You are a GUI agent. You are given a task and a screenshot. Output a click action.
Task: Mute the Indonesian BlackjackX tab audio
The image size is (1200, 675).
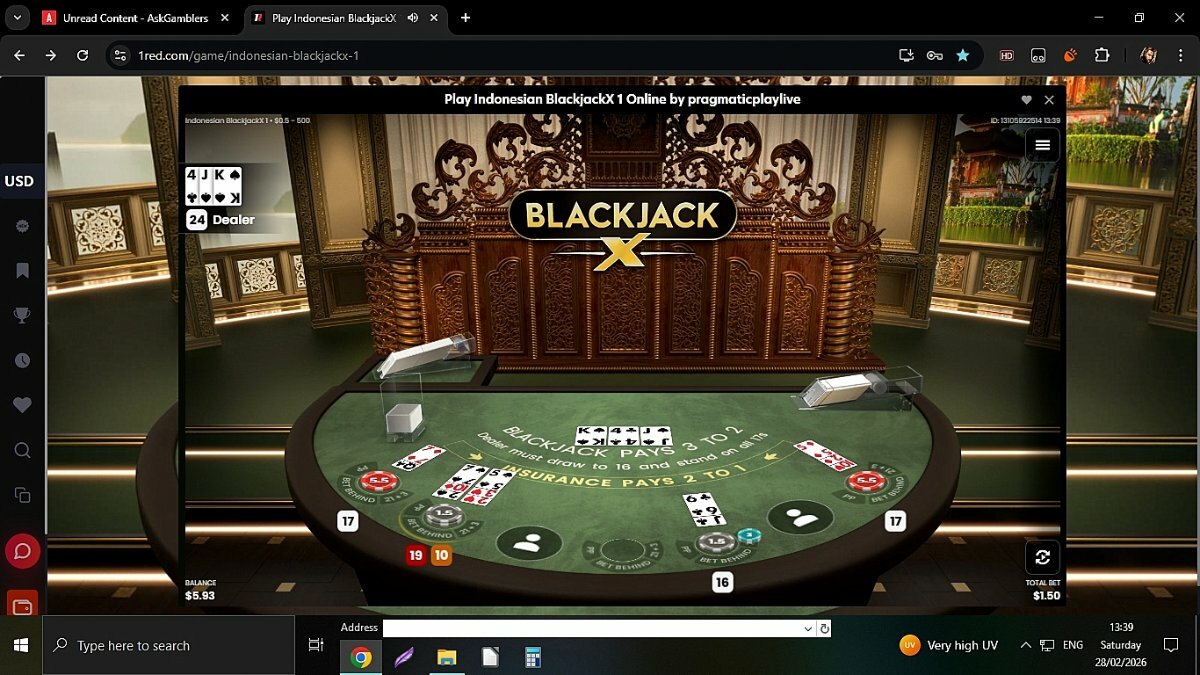(x=413, y=18)
